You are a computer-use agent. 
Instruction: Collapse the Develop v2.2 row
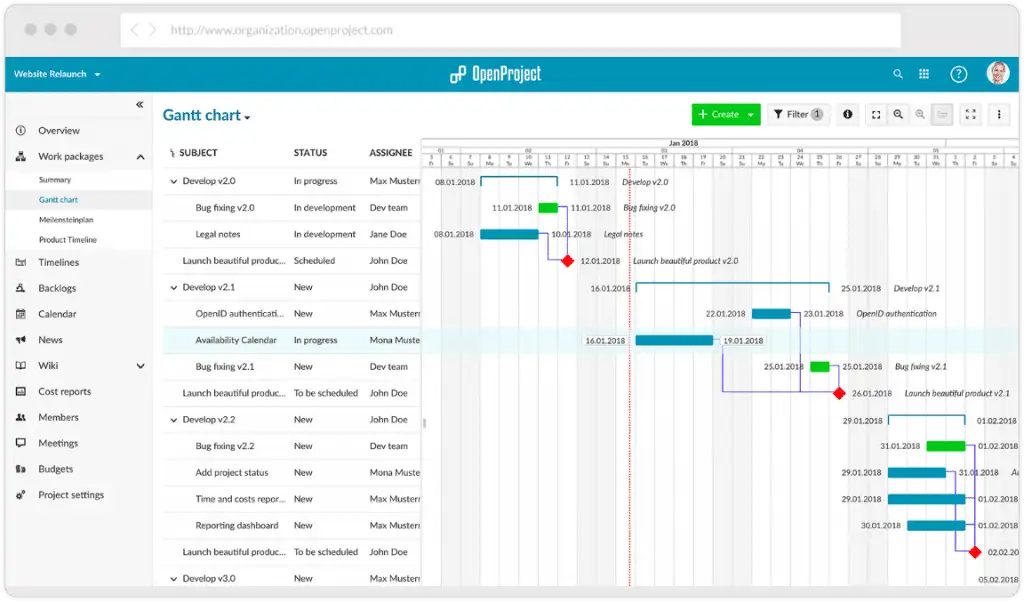click(174, 420)
